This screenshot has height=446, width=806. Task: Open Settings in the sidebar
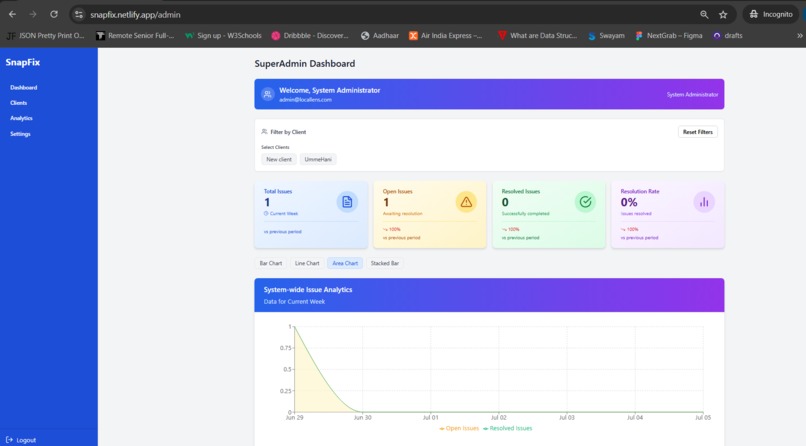[20, 134]
